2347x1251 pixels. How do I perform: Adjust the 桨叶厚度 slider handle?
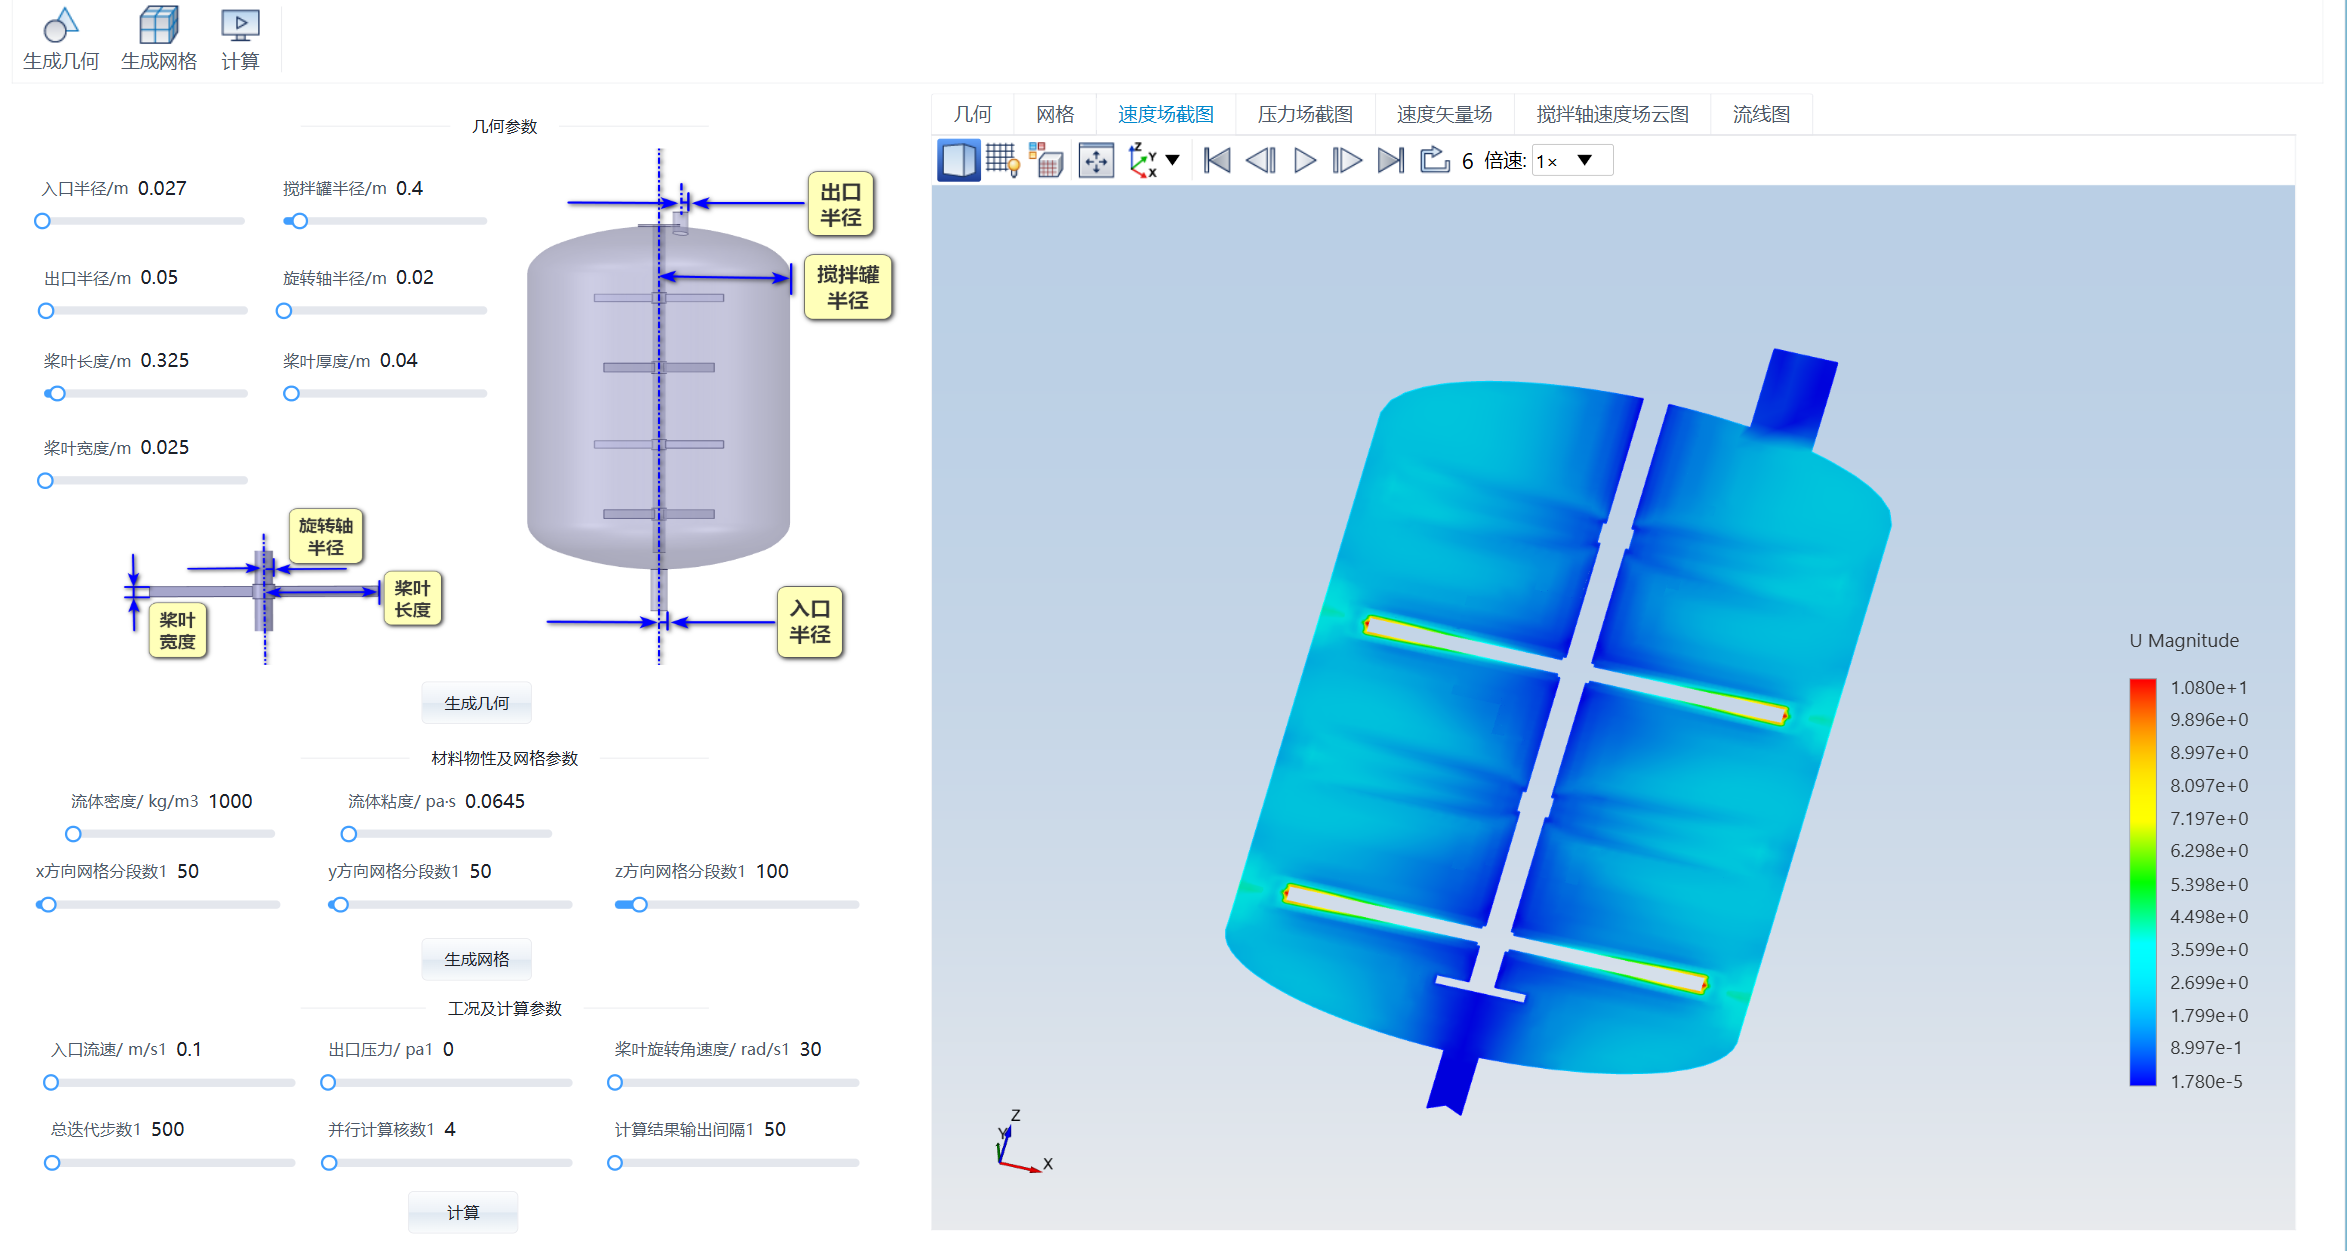pyautogui.click(x=291, y=394)
